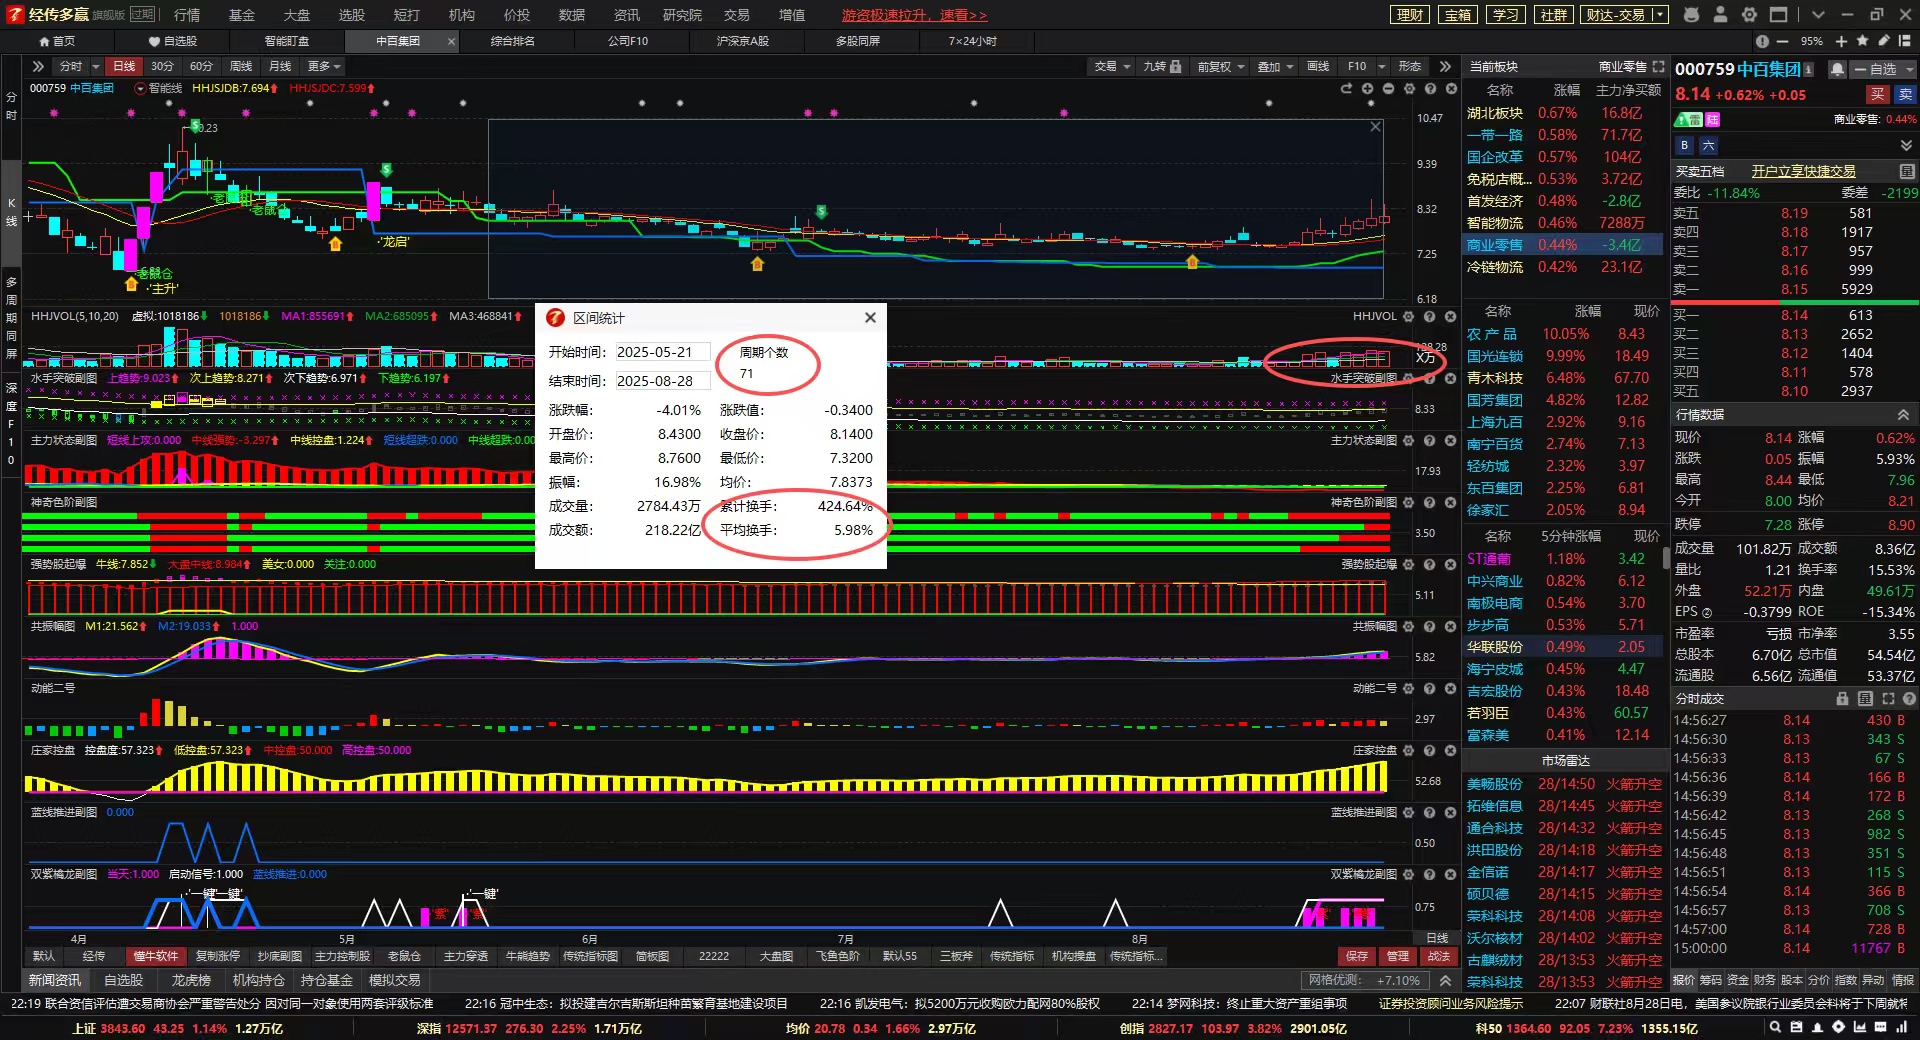The height and width of the screenshot is (1040, 1920).
Task: Select the 龙虎榜 bottom tab
Action: [x=191, y=980]
